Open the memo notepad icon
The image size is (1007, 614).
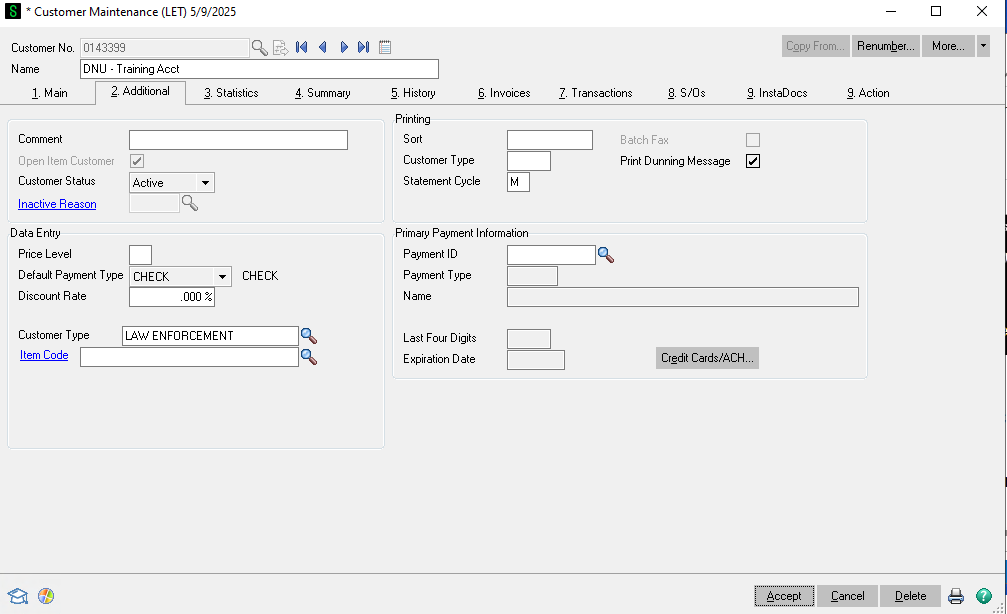[x=385, y=47]
